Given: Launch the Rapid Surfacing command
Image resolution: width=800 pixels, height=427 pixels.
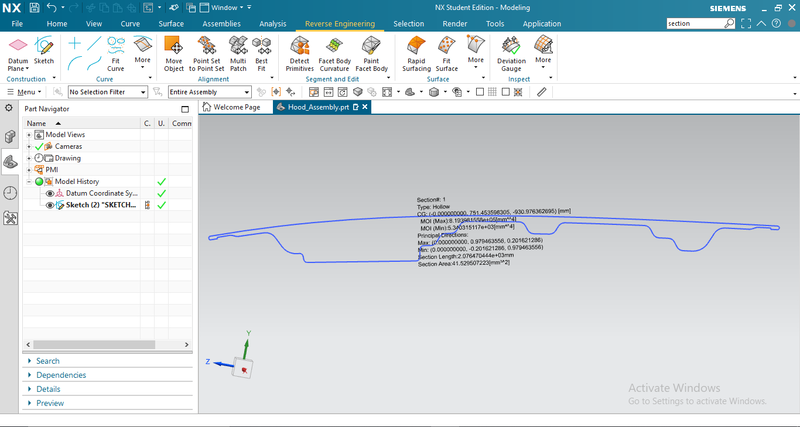Looking at the screenshot, I should [416, 54].
